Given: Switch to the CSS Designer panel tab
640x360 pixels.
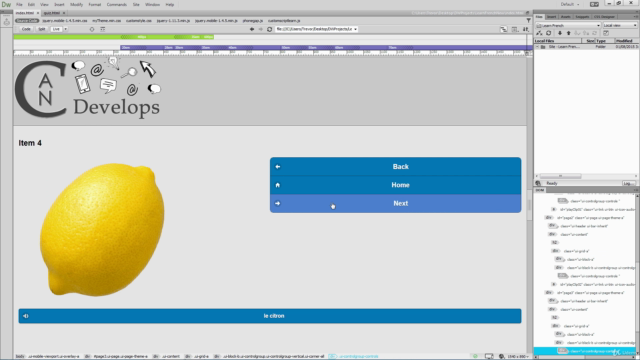Looking at the screenshot, I should [604, 17].
